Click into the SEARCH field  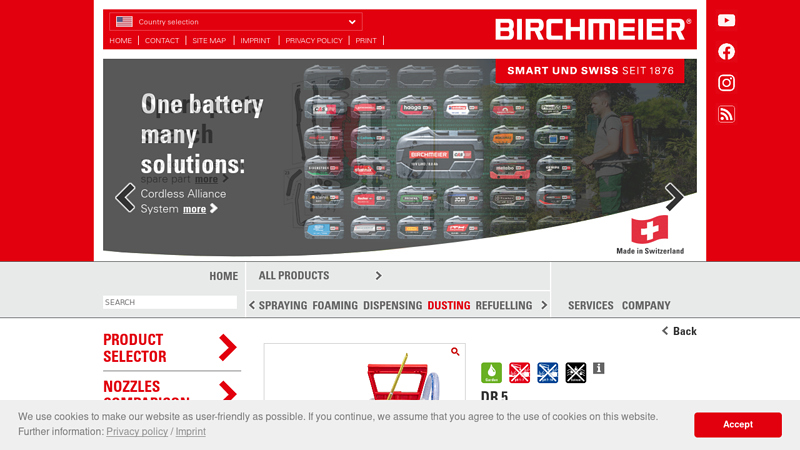pos(170,302)
